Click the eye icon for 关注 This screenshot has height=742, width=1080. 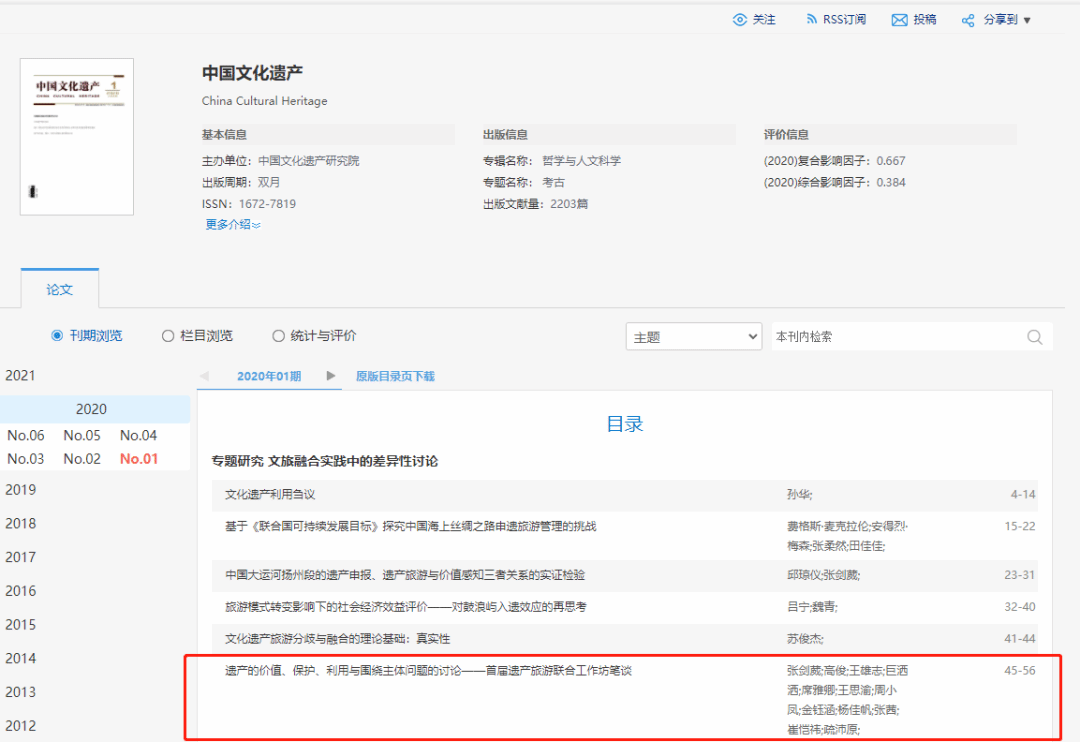pyautogui.click(x=740, y=20)
